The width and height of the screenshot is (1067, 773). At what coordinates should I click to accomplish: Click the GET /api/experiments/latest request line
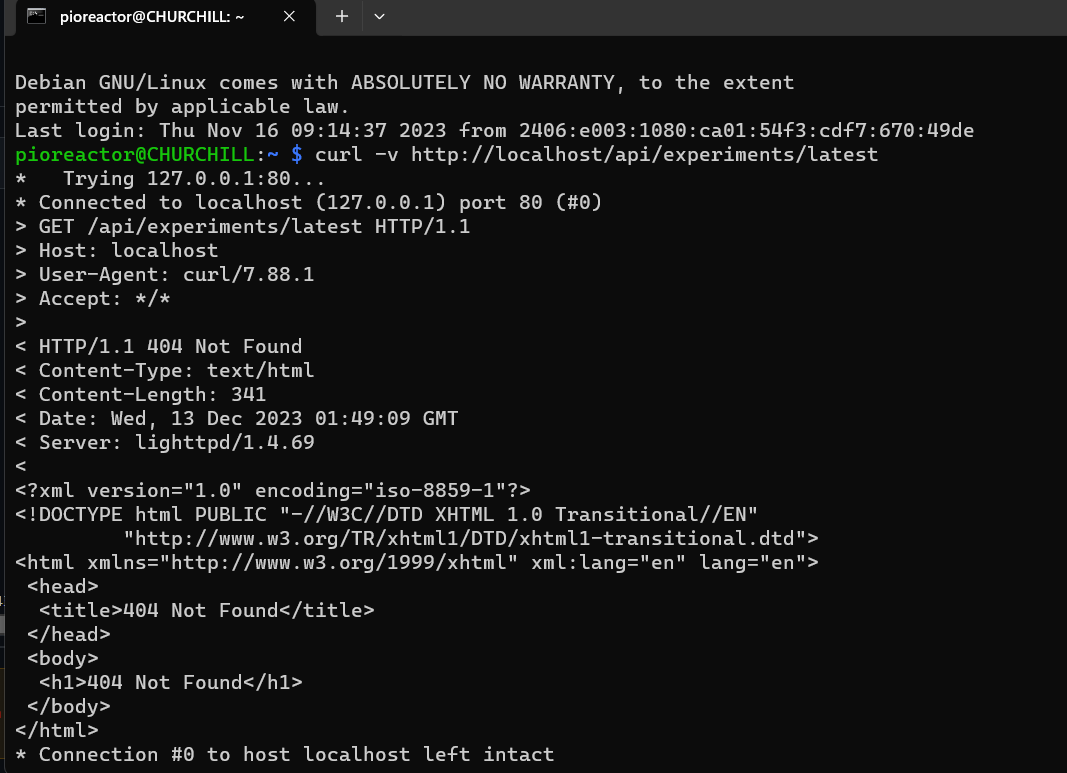click(242, 227)
